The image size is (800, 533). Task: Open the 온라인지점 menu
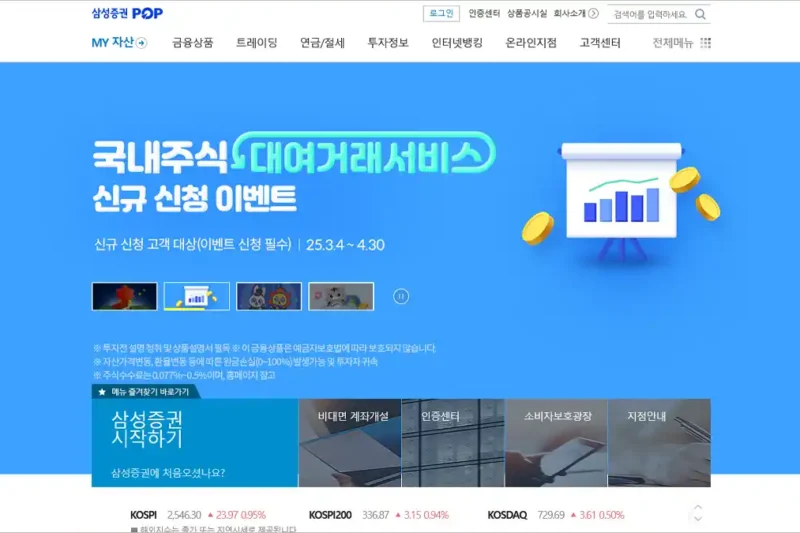point(531,43)
